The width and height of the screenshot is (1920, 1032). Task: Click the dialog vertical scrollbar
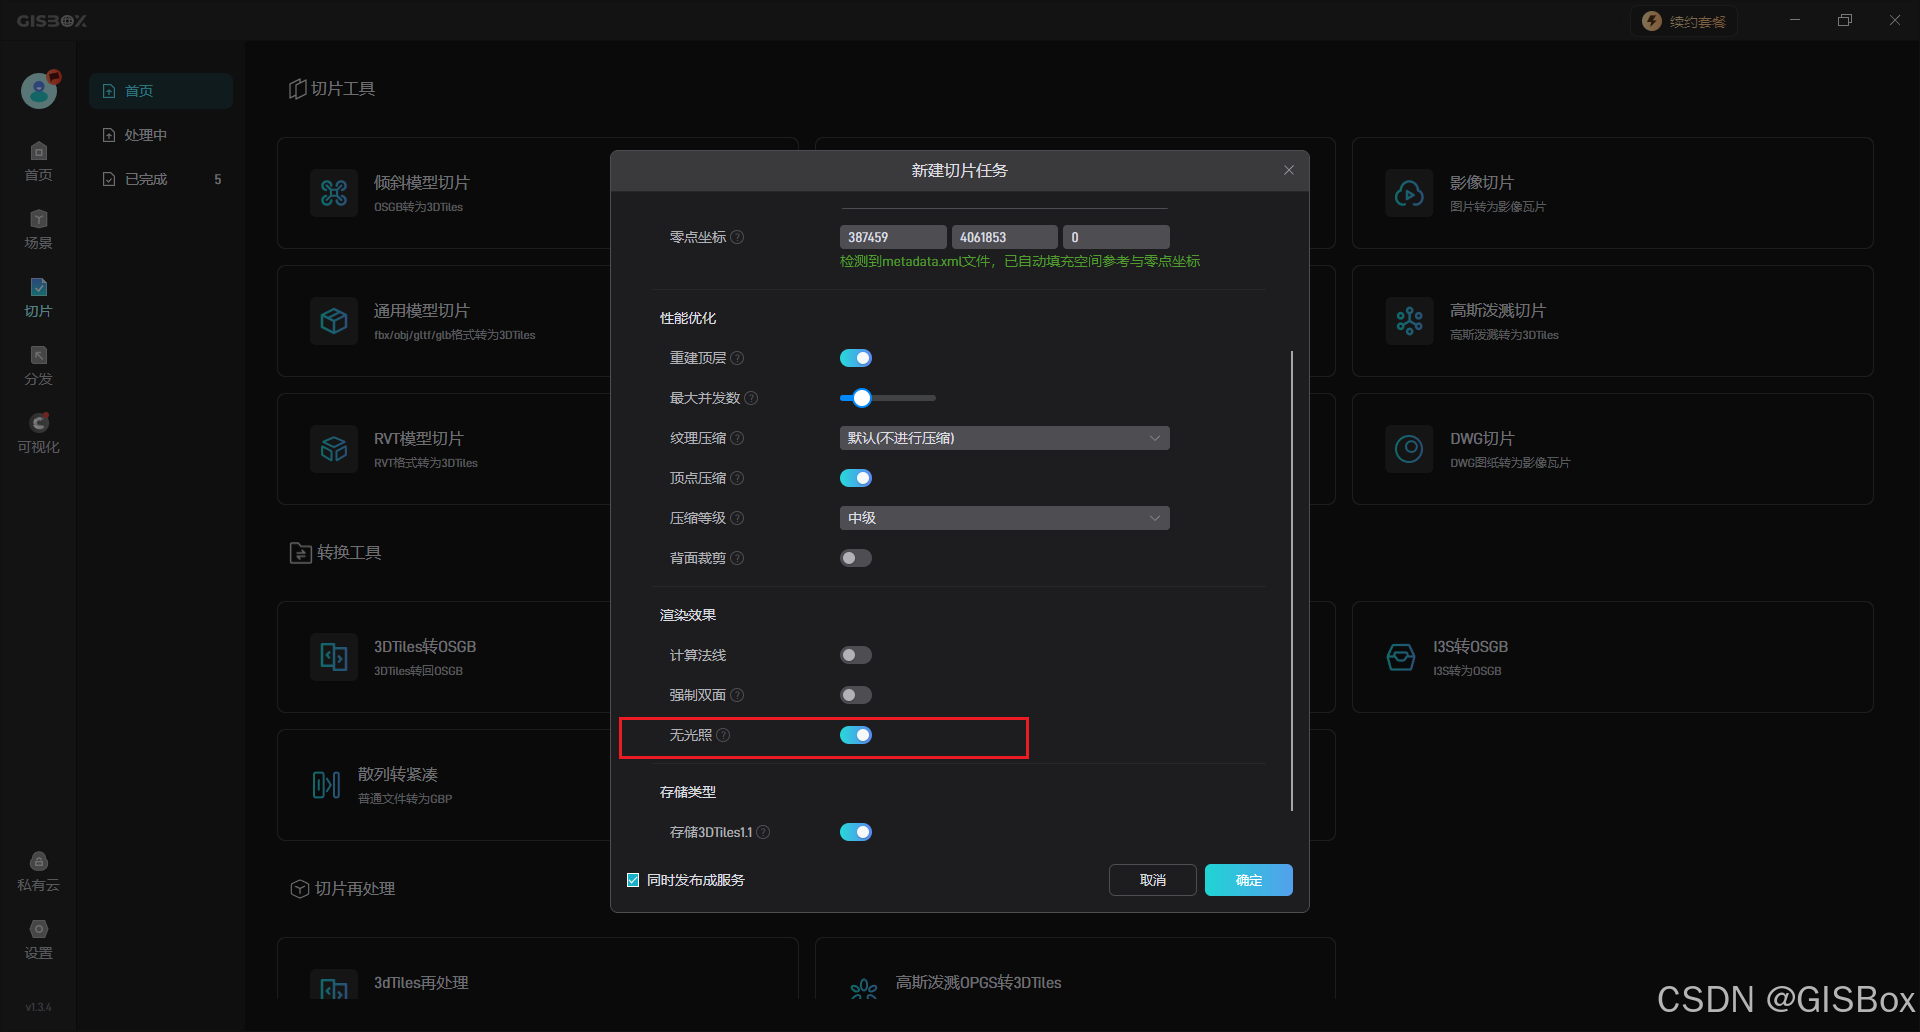point(1292,580)
